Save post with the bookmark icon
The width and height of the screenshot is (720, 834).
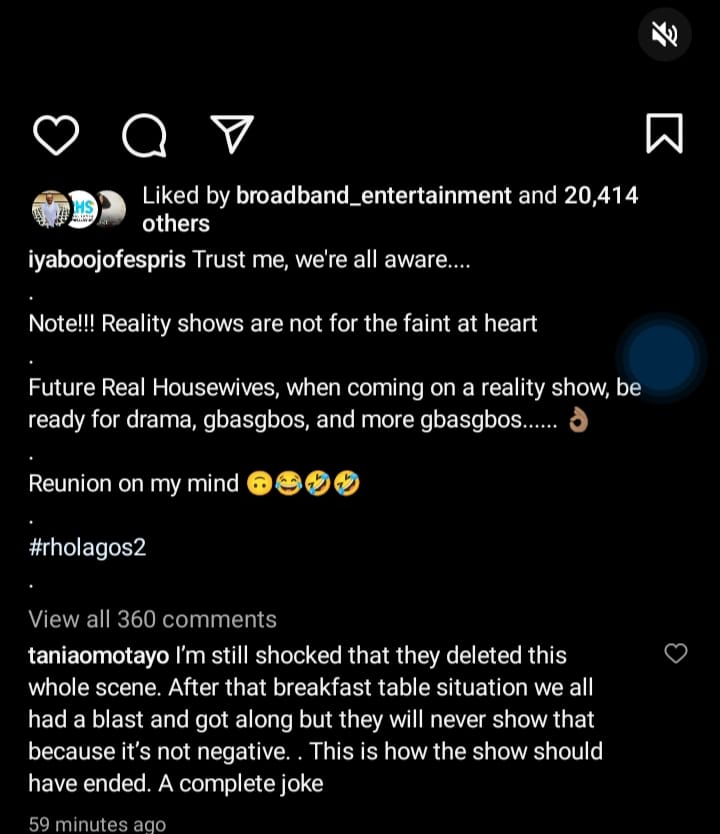664,135
